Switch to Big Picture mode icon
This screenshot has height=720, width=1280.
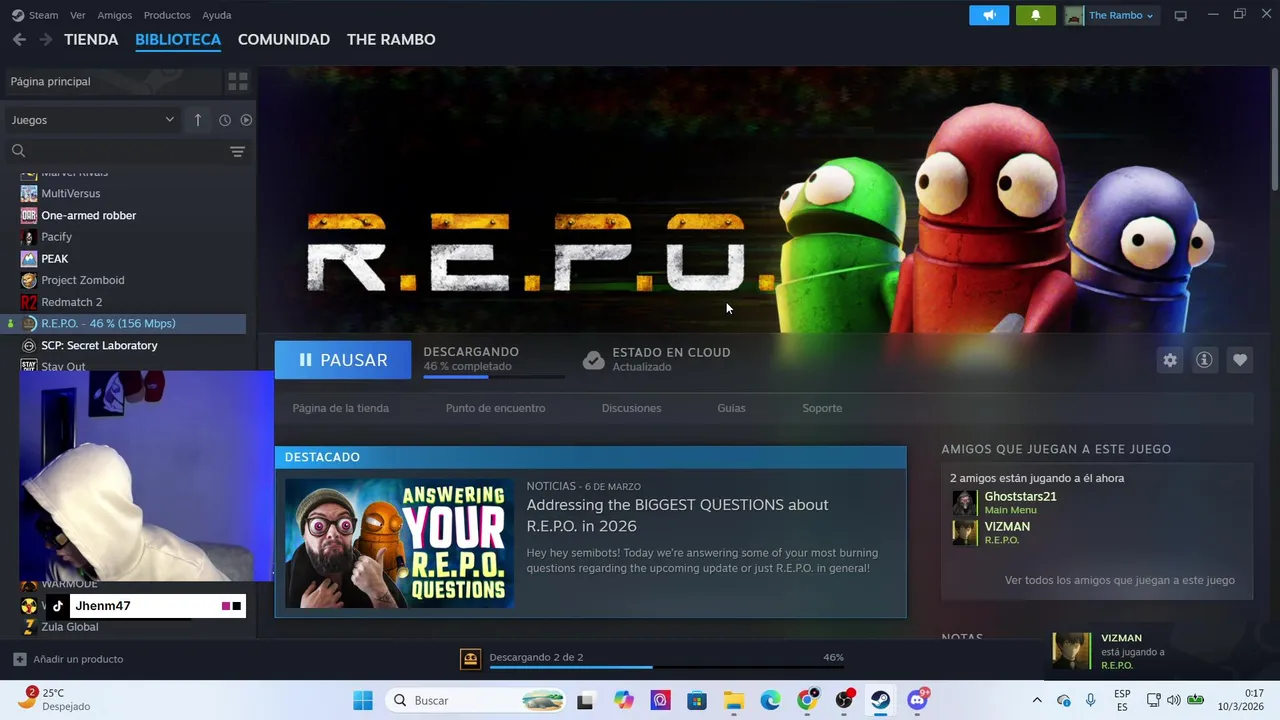coord(1180,15)
